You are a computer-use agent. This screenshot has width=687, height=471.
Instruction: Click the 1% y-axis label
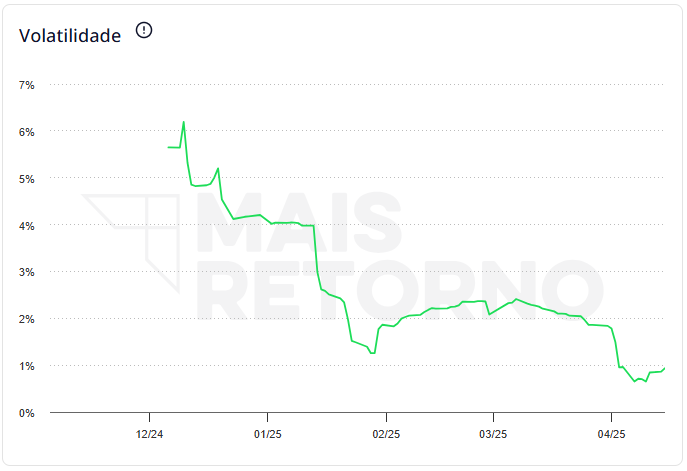coord(27,366)
